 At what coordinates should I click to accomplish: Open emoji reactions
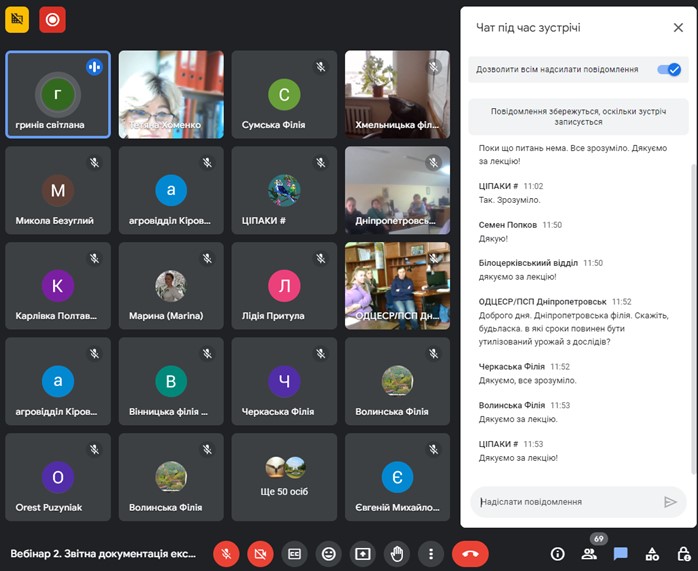click(328, 553)
